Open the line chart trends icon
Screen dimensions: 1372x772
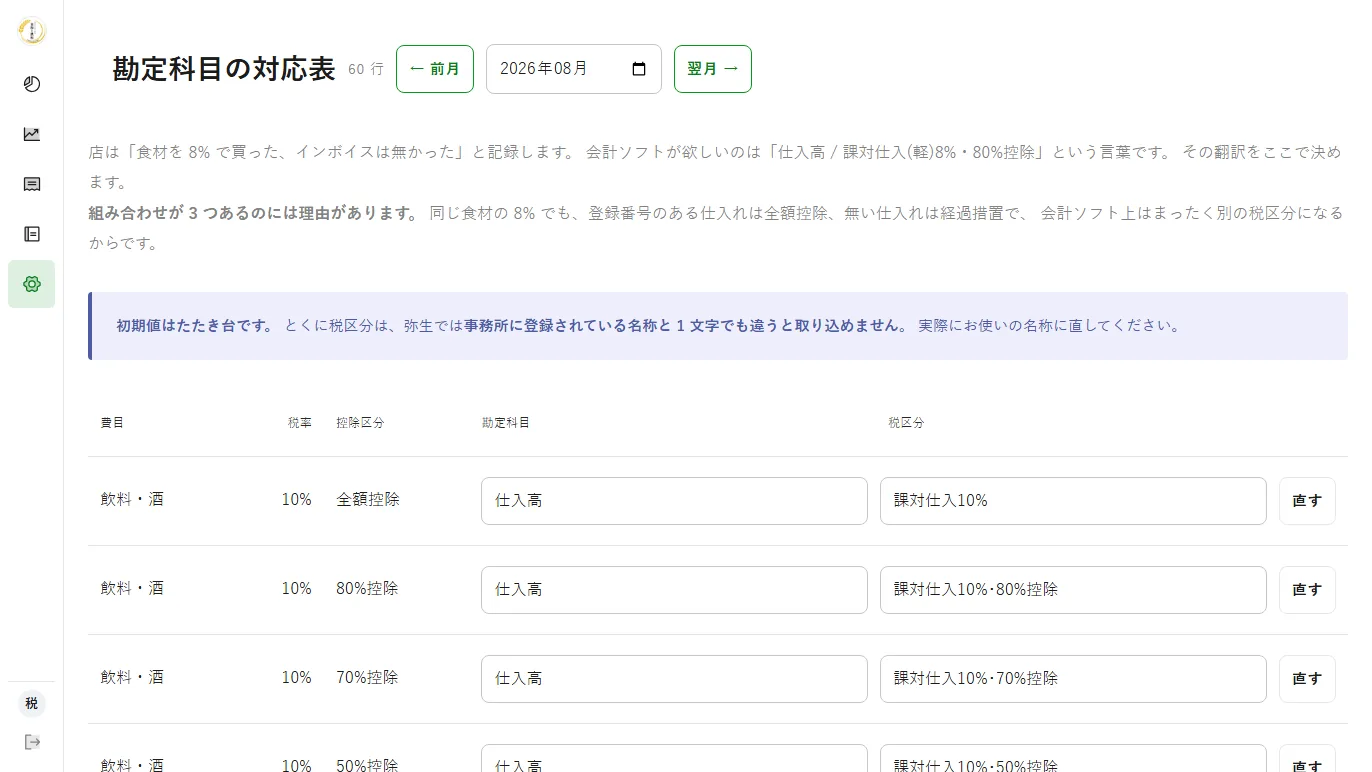[32, 134]
